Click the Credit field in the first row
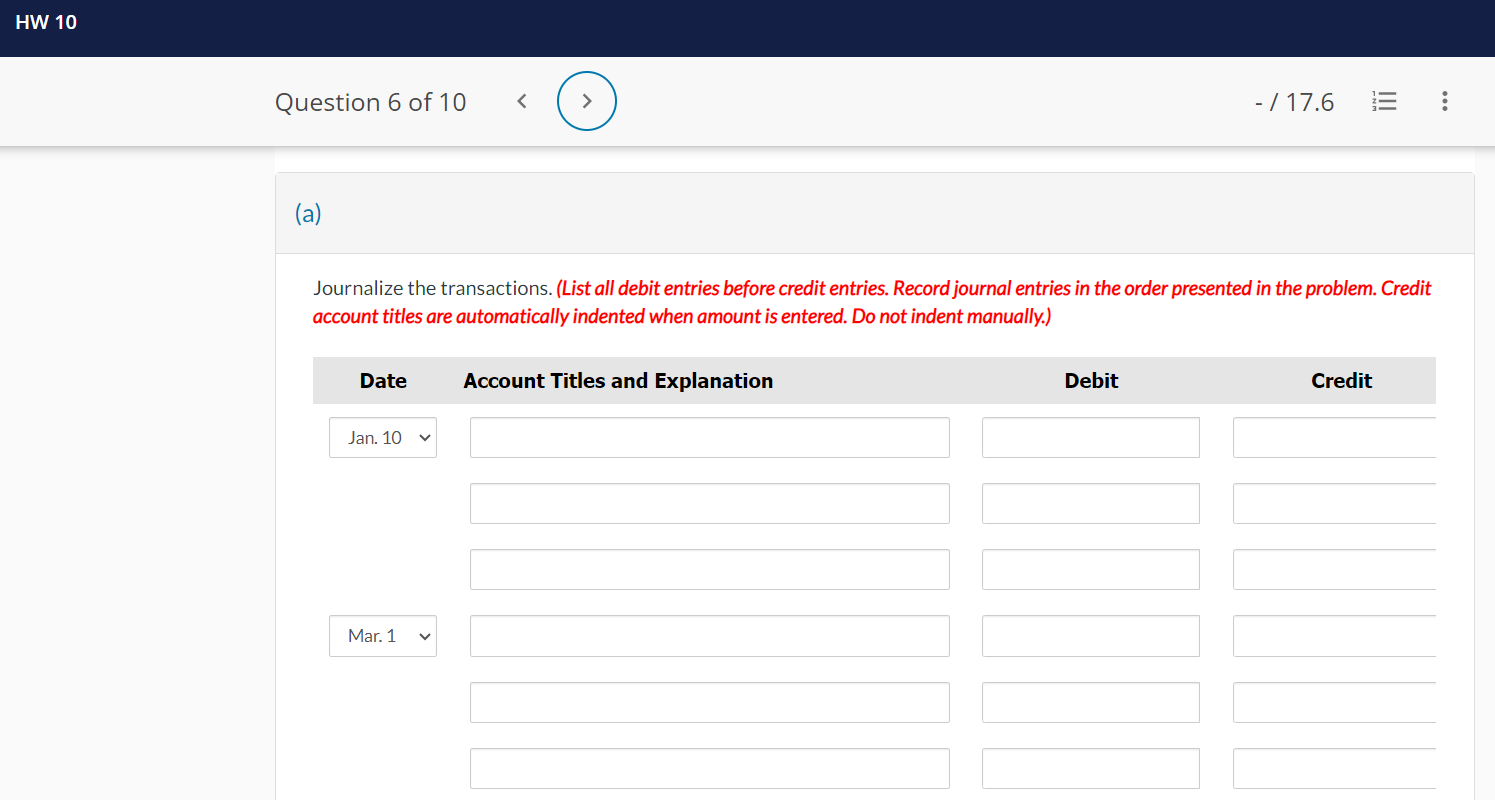Image resolution: width=1495 pixels, height=800 pixels. pyautogui.click(x=1340, y=437)
